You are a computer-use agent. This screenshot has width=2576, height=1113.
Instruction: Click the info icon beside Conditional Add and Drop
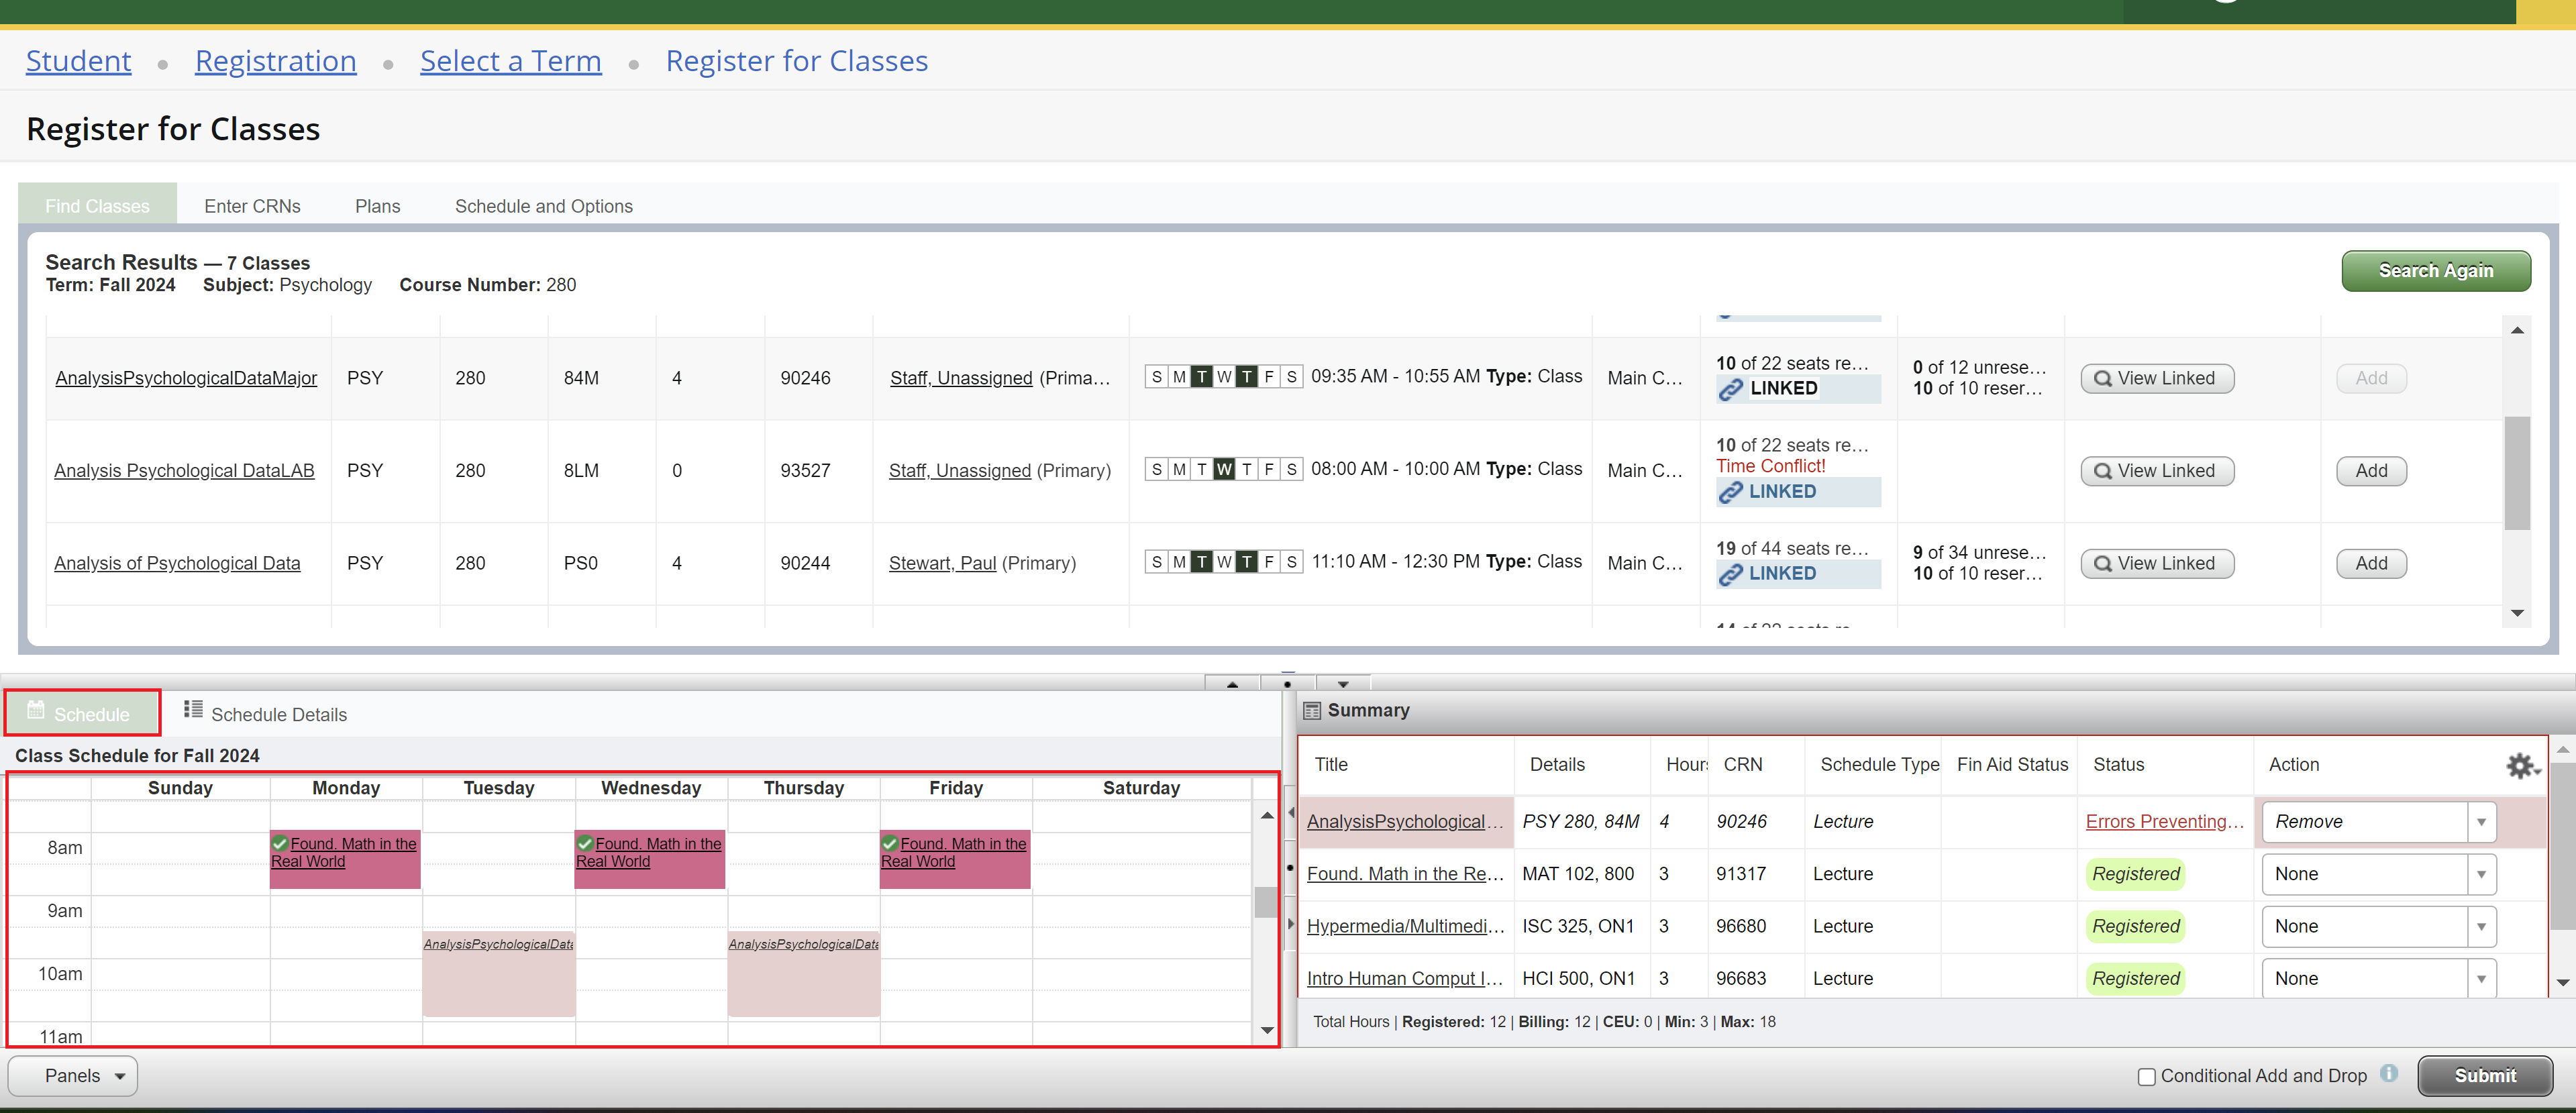pyautogui.click(x=2389, y=1073)
